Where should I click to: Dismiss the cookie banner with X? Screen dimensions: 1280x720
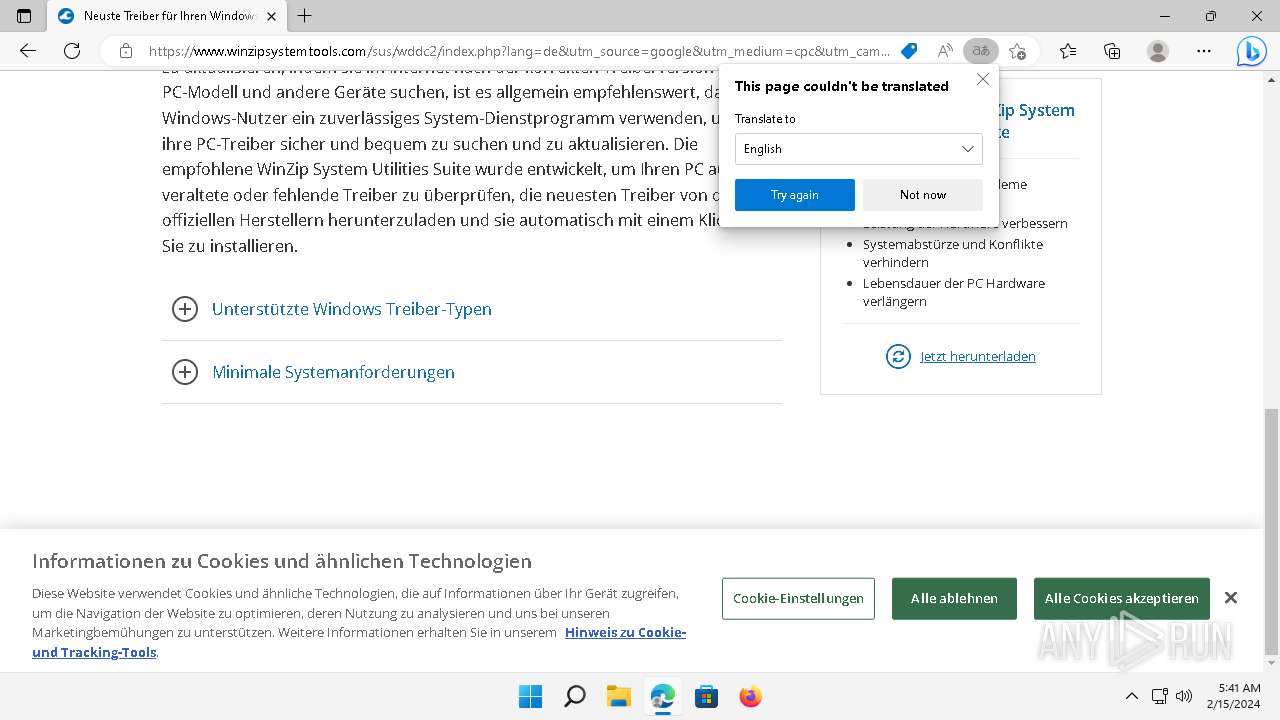click(1231, 598)
